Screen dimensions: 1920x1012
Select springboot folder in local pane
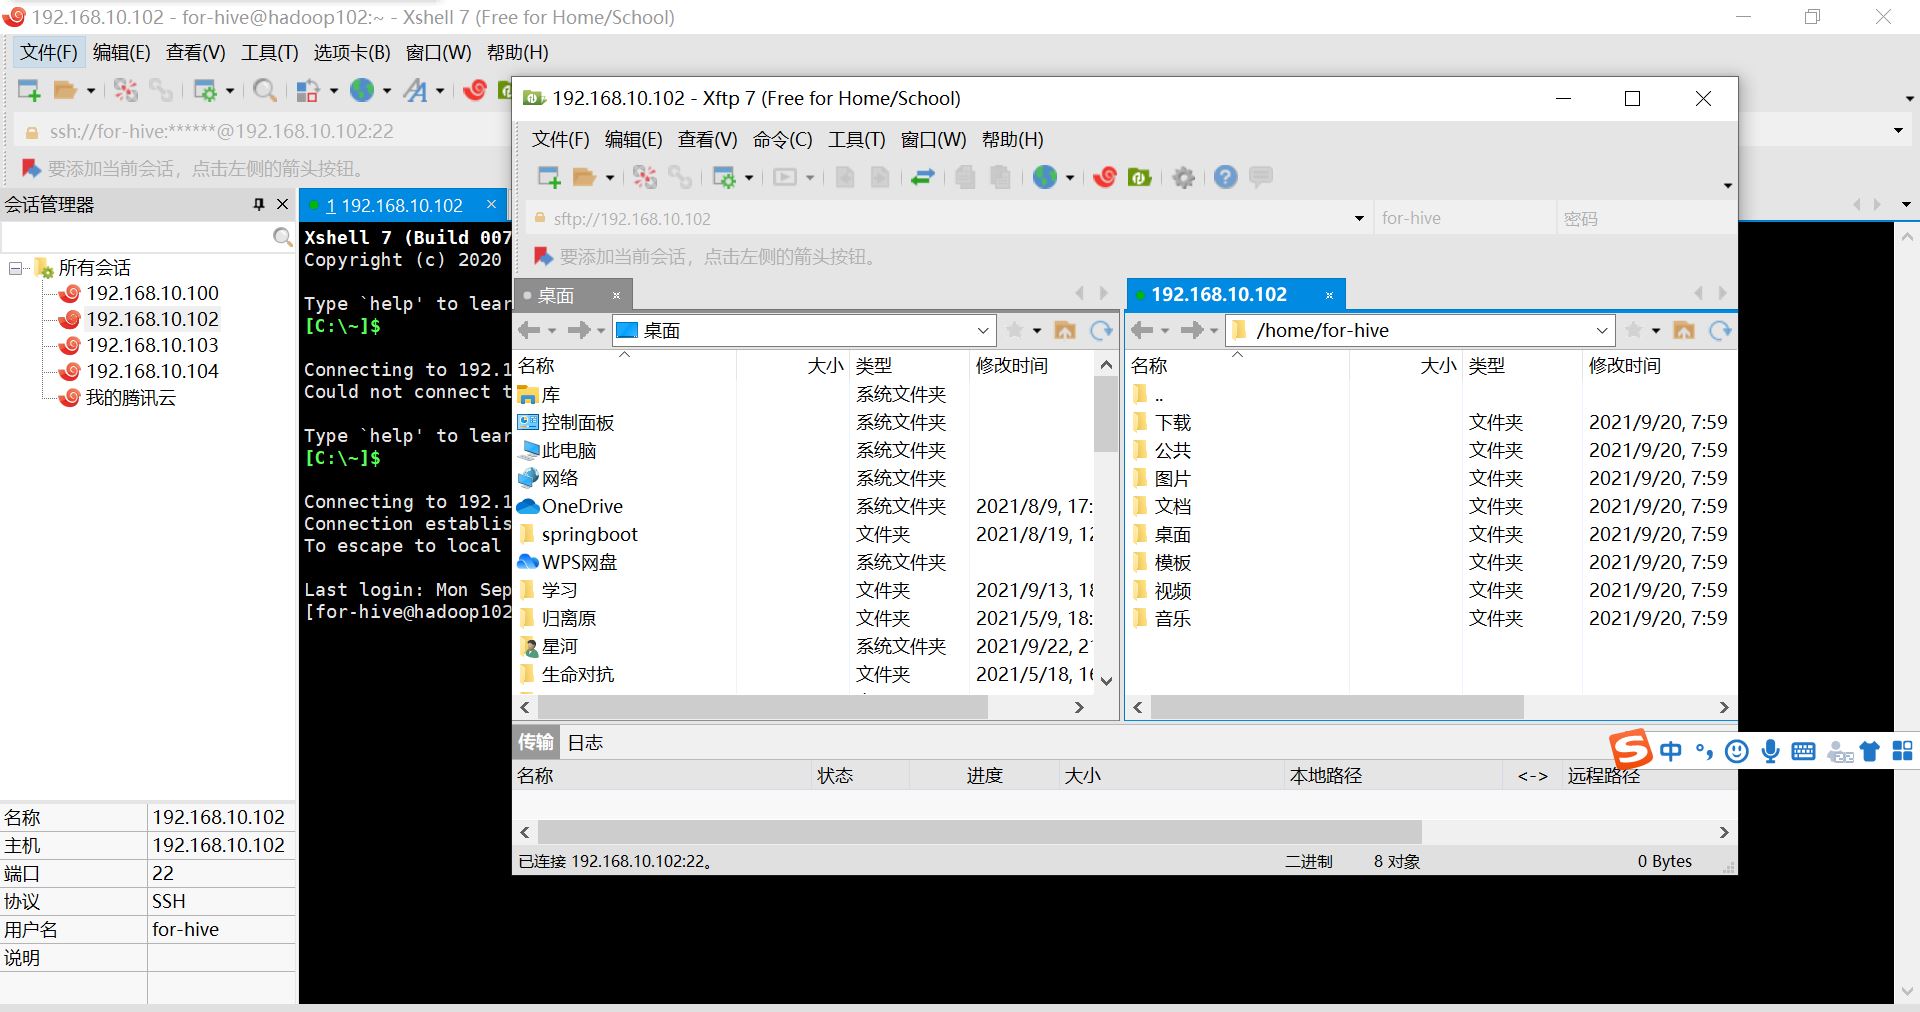coord(589,534)
